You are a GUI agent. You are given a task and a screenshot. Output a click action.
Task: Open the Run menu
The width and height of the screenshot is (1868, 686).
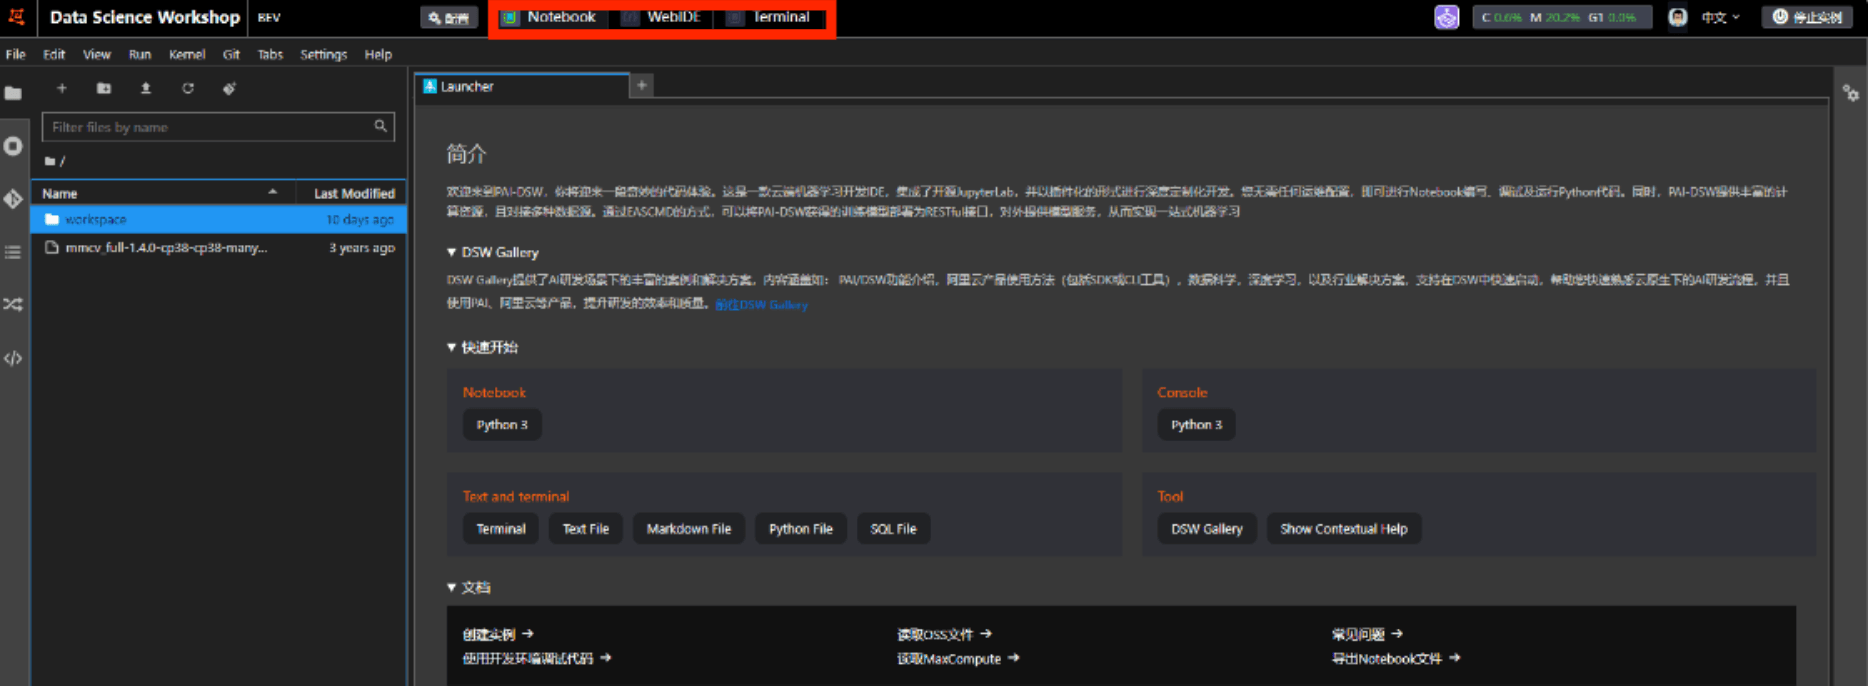click(140, 54)
